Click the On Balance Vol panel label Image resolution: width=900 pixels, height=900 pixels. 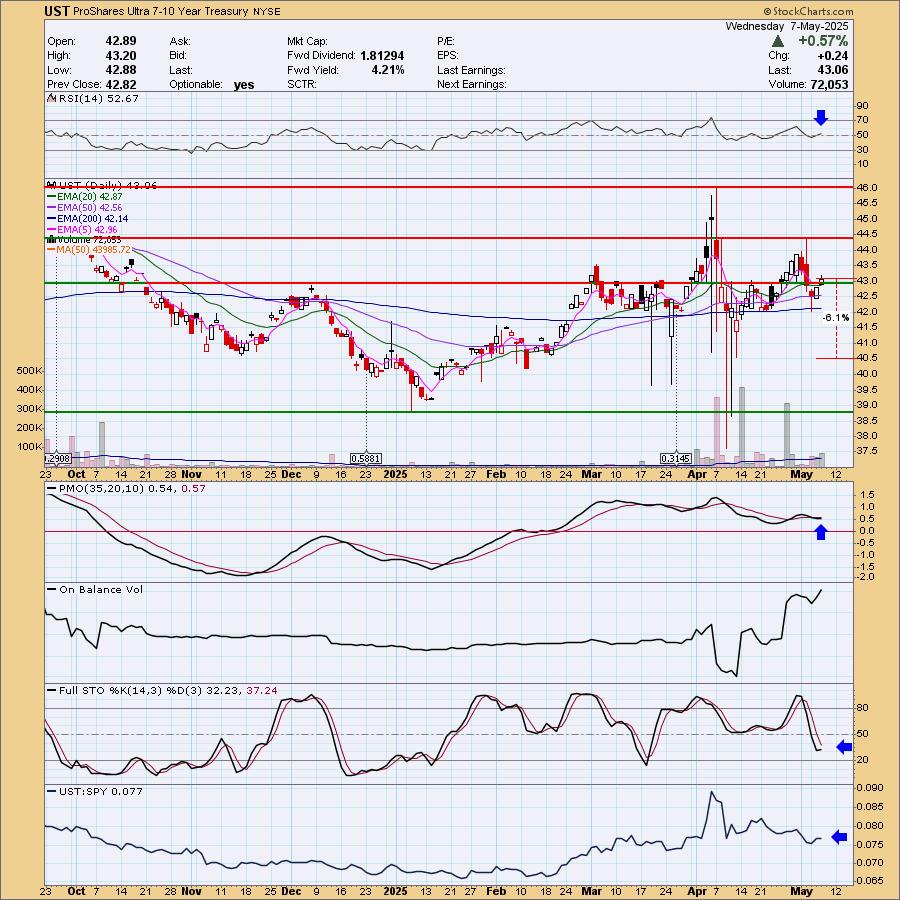coord(101,589)
